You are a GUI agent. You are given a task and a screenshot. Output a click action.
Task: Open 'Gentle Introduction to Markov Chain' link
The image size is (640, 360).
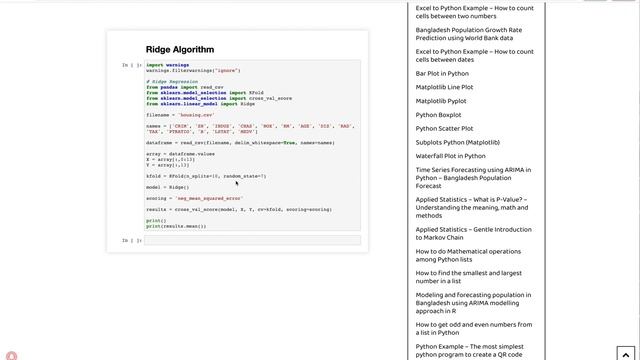click(x=473, y=233)
